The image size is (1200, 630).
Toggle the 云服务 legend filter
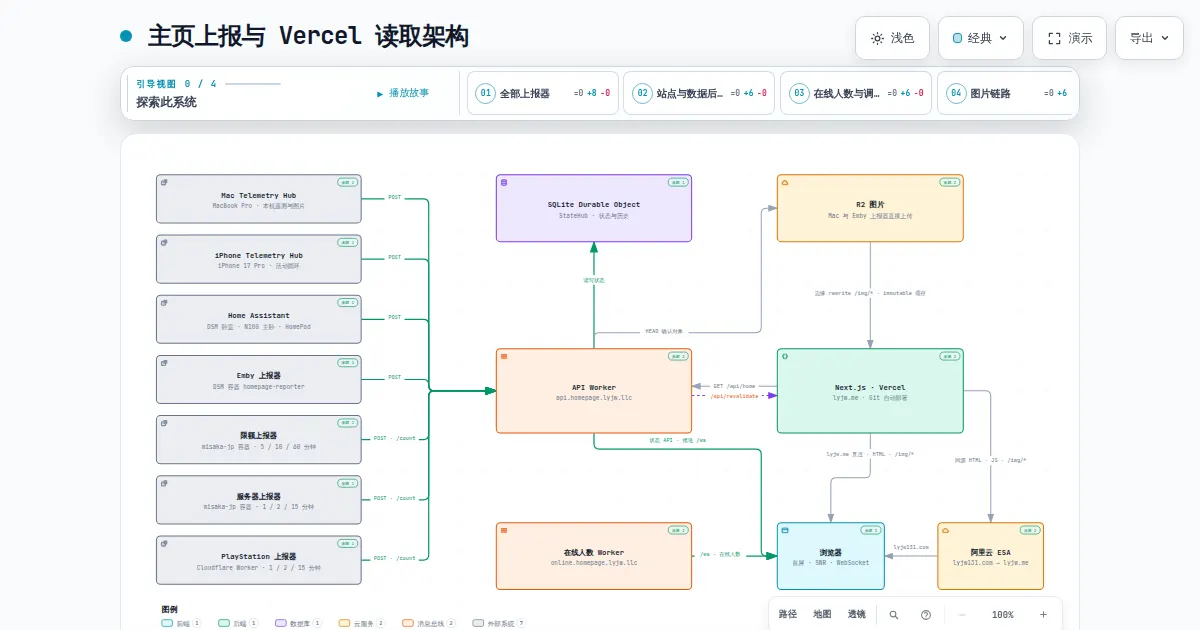tap(362, 623)
